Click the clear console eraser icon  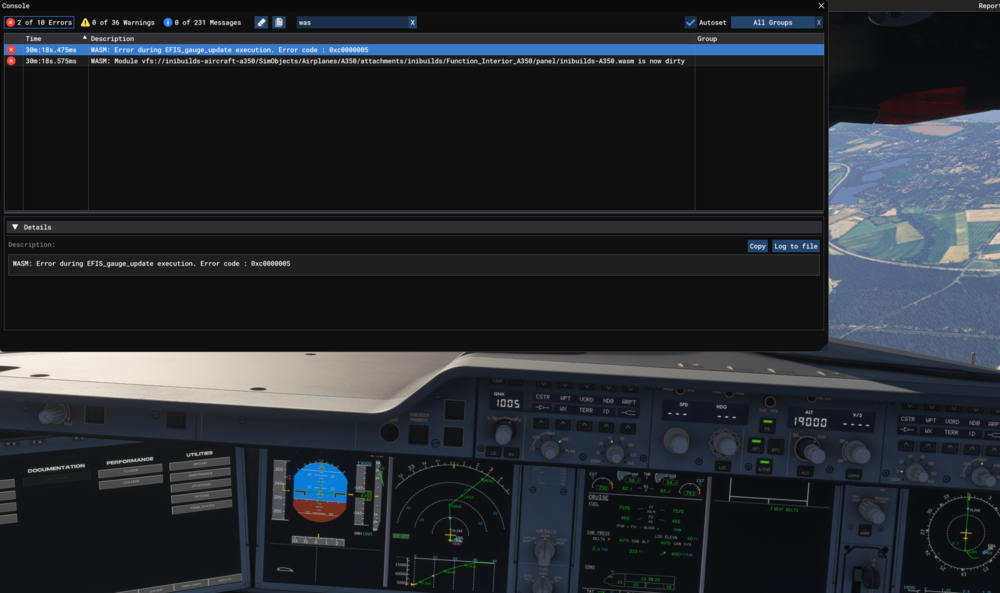pos(261,22)
